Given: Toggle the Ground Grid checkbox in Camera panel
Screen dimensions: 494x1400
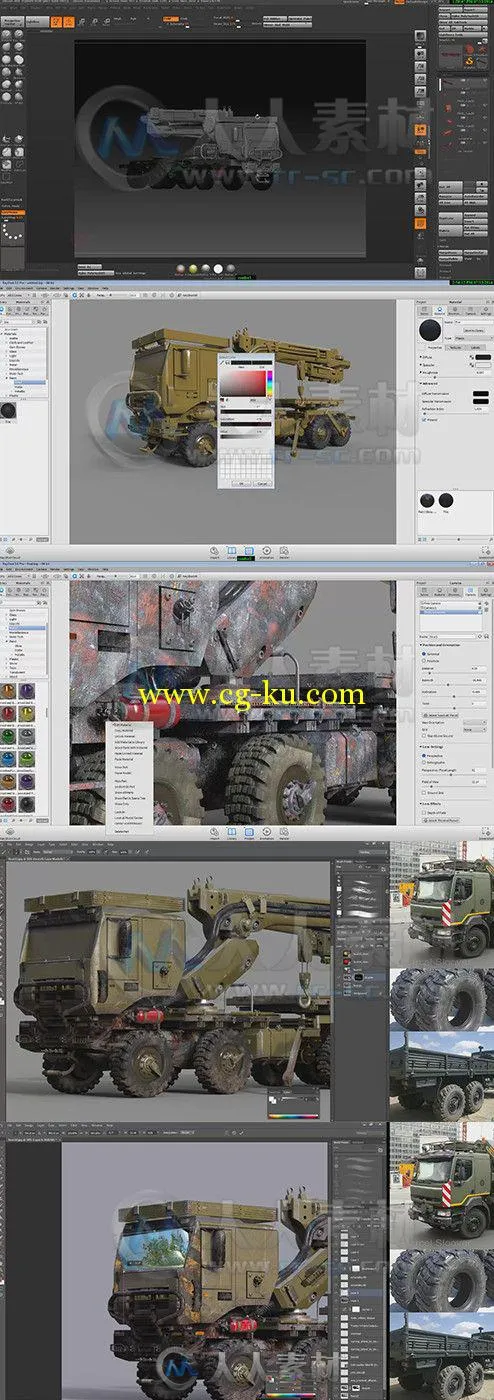Looking at the screenshot, I should tap(424, 793).
